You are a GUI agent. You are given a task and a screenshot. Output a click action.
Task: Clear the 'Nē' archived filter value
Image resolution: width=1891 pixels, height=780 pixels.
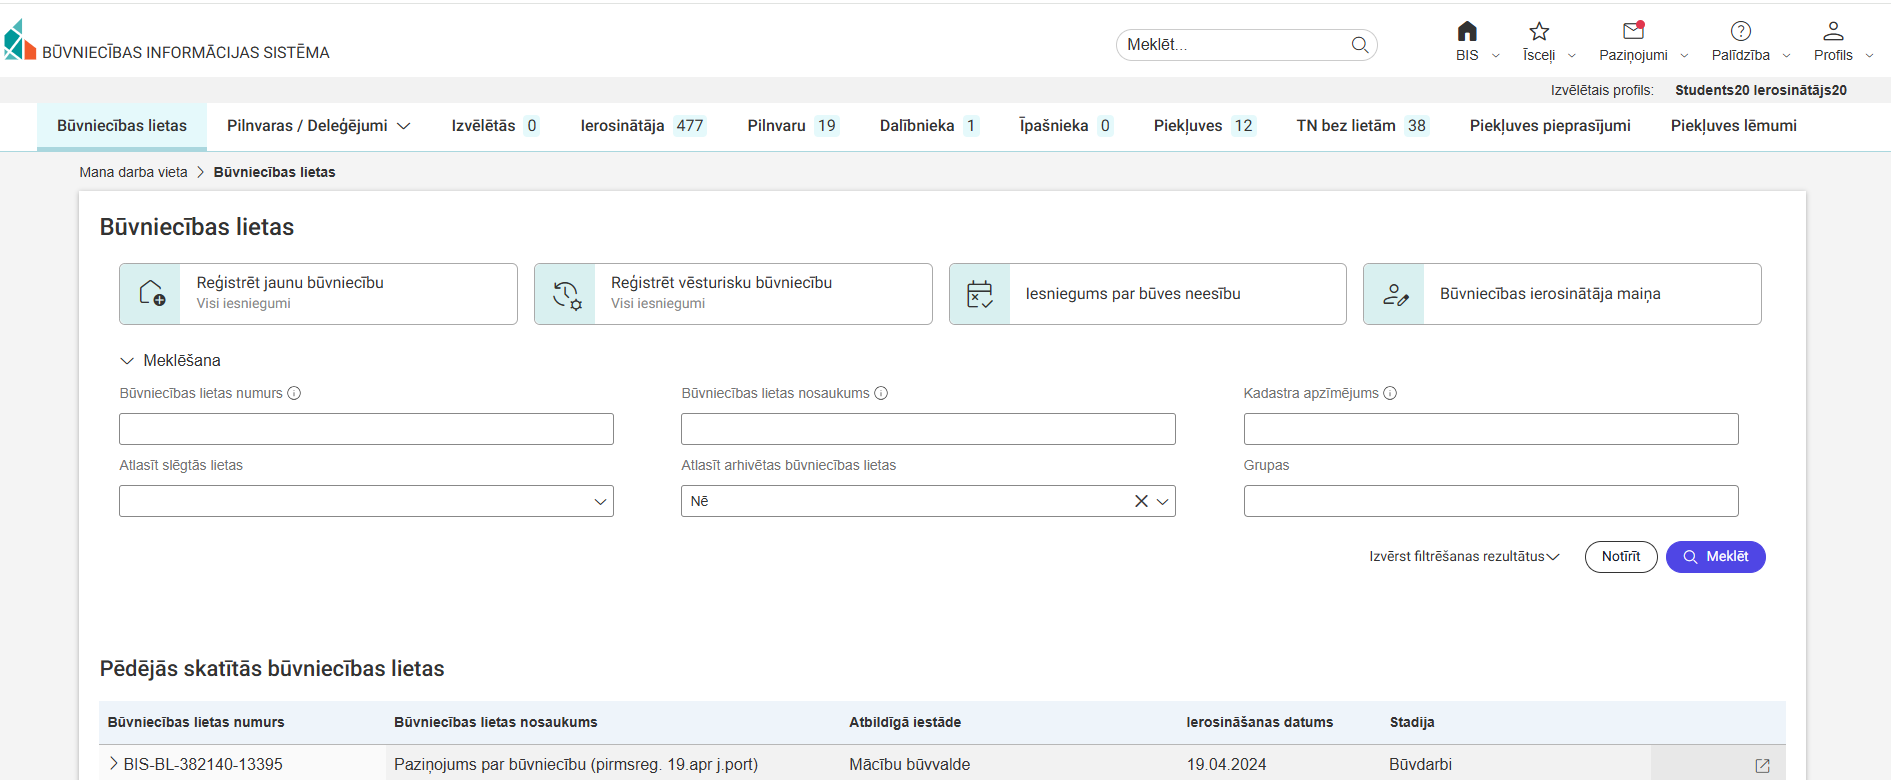coord(1141,501)
